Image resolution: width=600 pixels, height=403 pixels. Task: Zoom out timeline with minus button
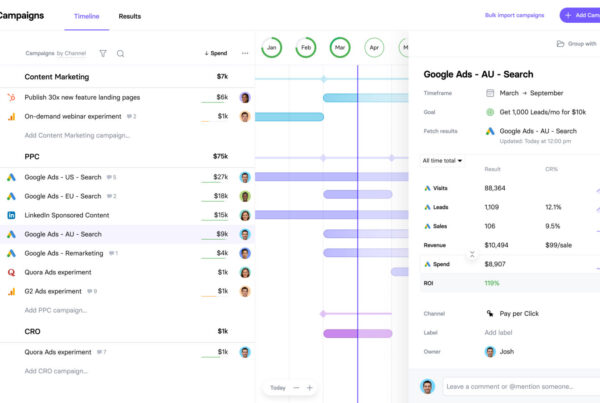(296, 388)
